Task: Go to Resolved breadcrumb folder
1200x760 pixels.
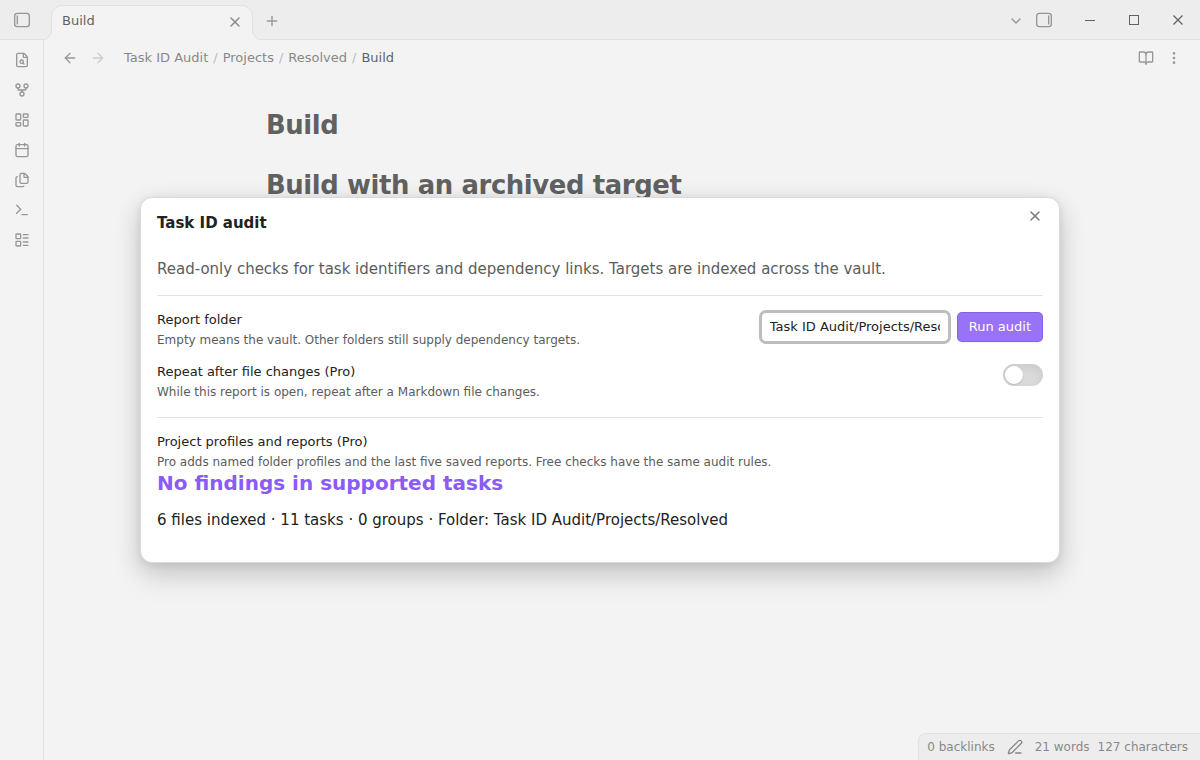Action: pos(317,58)
